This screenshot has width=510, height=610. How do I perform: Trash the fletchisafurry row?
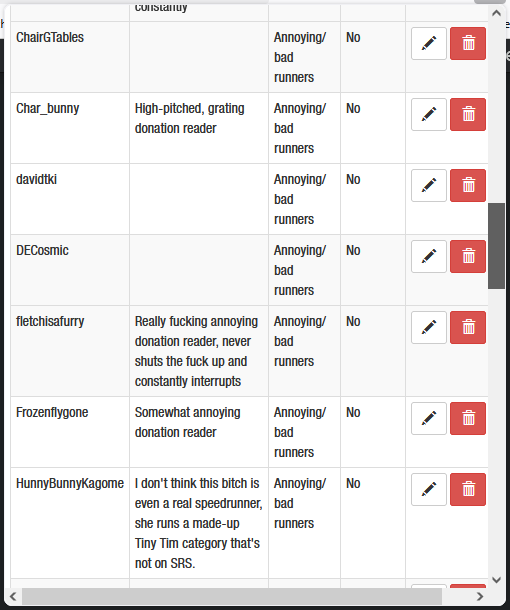coord(468,328)
